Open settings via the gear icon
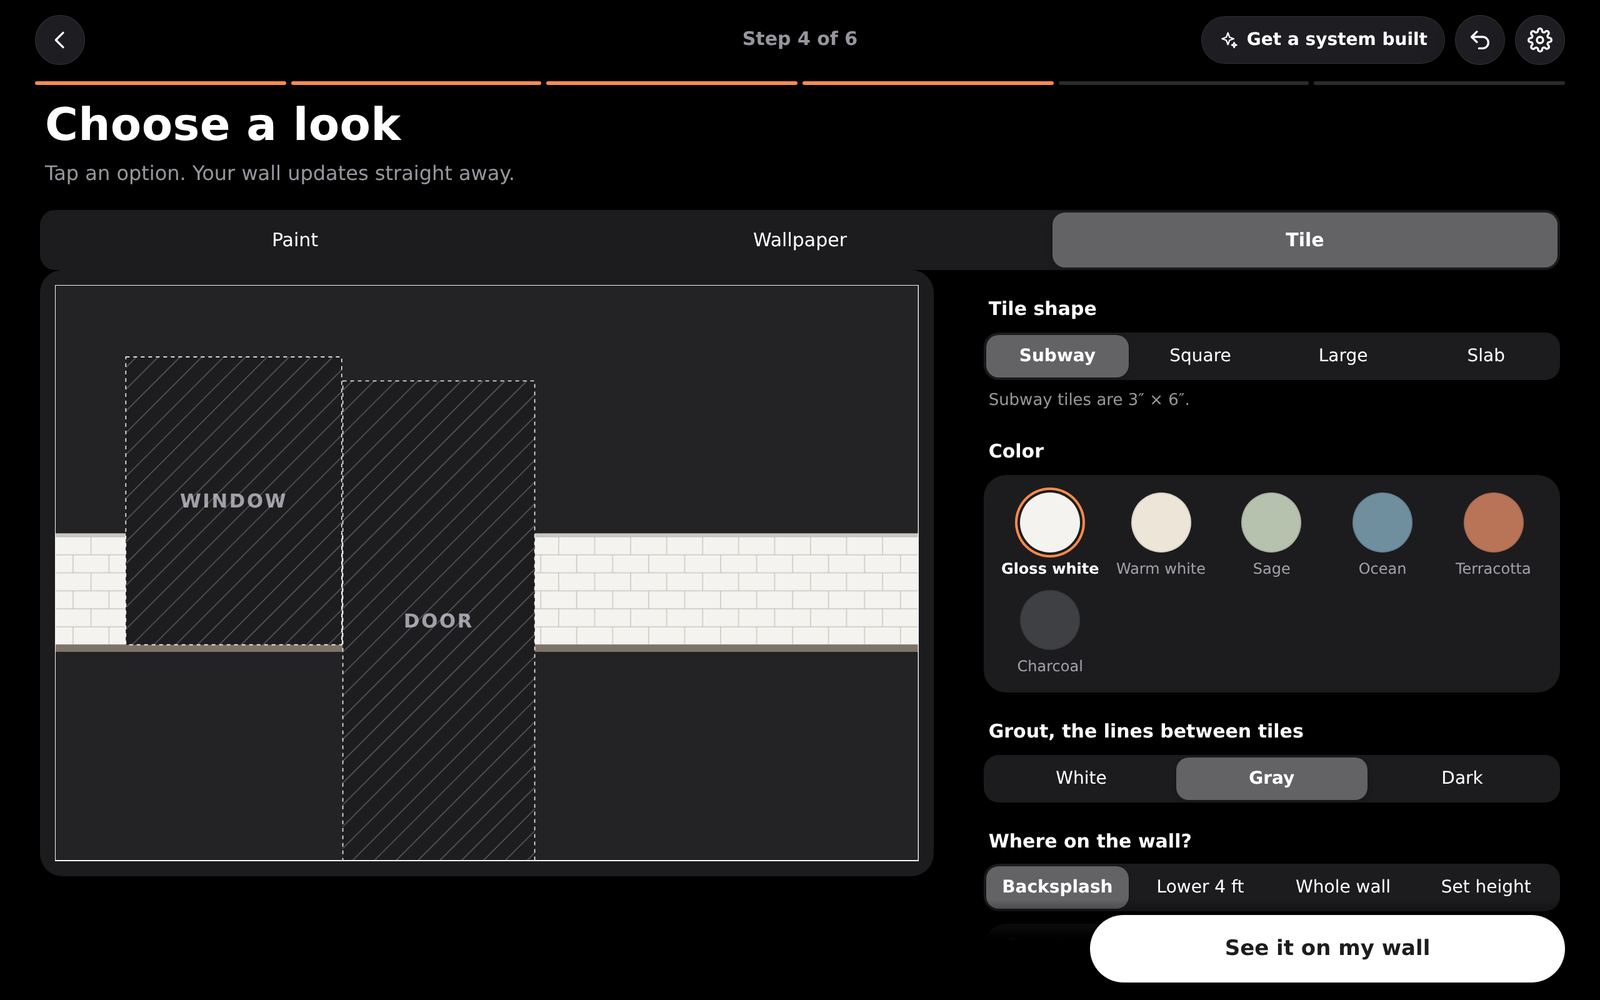The width and height of the screenshot is (1600, 1000). pyautogui.click(x=1540, y=40)
